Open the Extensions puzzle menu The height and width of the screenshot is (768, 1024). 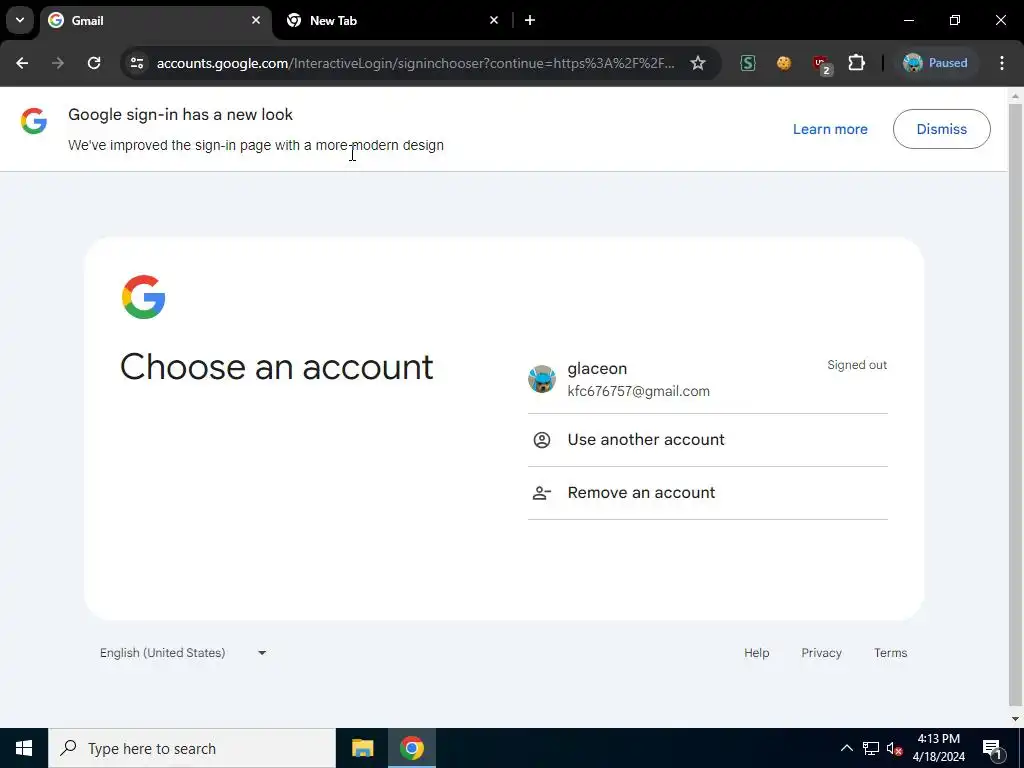pos(856,63)
